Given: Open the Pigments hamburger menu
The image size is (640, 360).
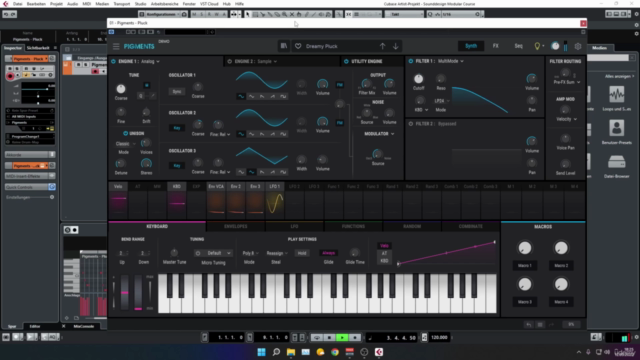Looking at the screenshot, I should pyautogui.click(x=116, y=47).
